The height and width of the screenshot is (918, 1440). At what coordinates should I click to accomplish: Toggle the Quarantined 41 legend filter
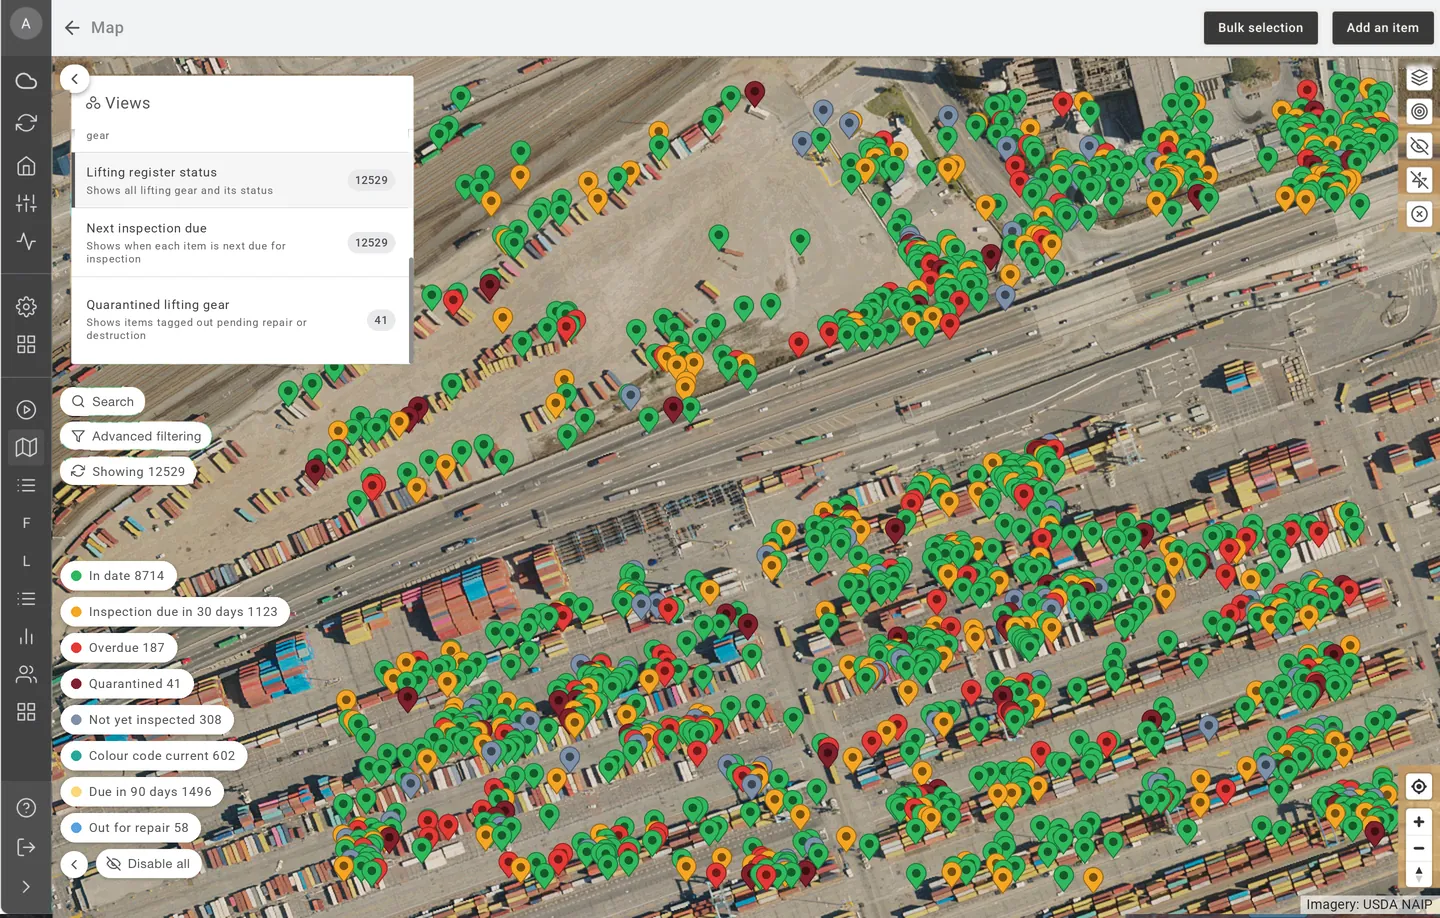[x=127, y=684]
